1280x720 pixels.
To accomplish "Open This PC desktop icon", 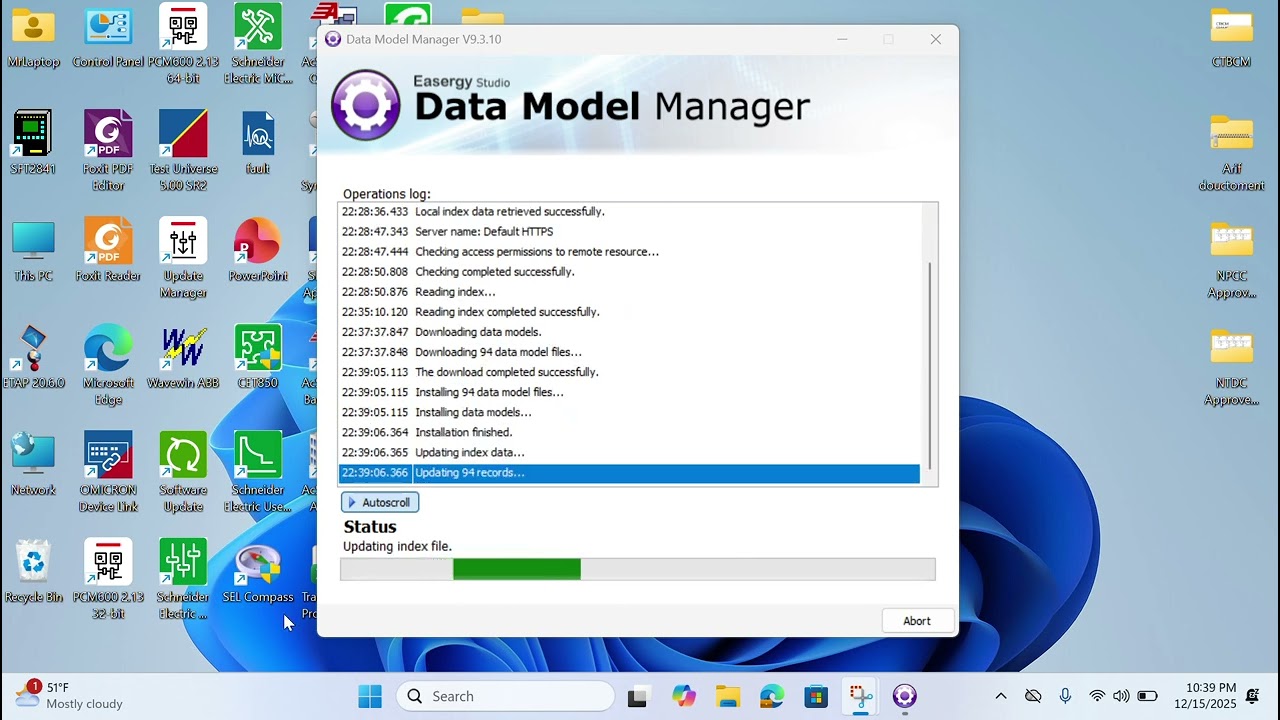I will pyautogui.click(x=33, y=252).
